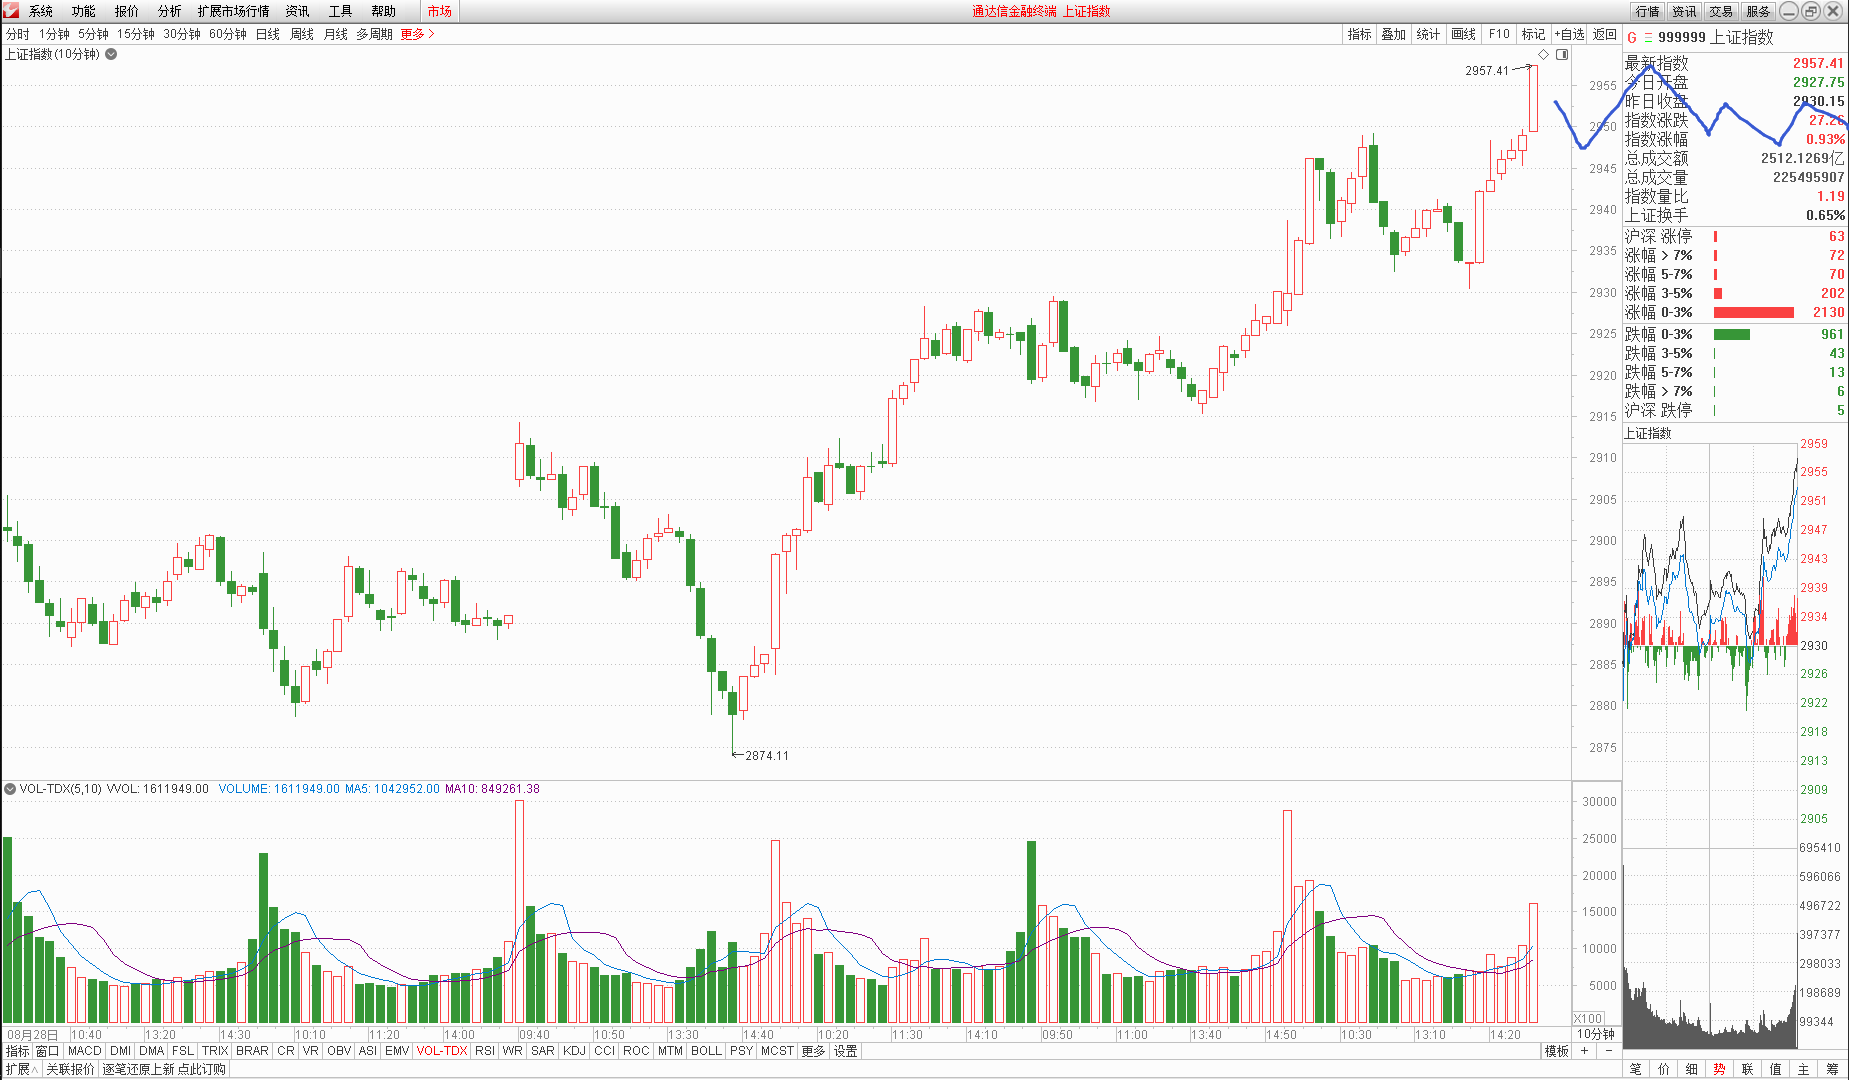Zoom out chart with minus button
This screenshot has height=1080, width=1849.
(1609, 1051)
